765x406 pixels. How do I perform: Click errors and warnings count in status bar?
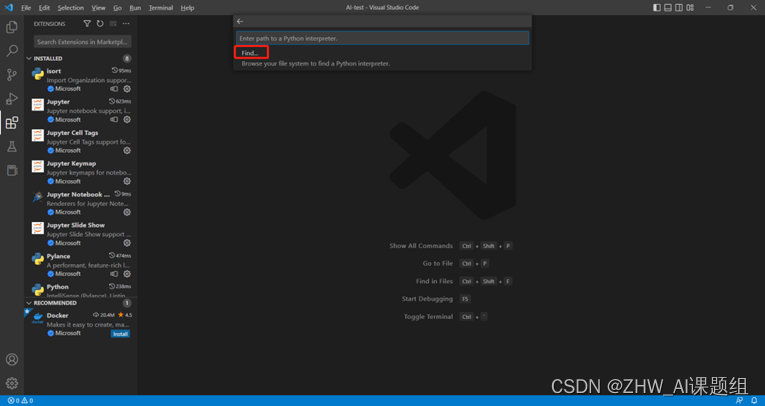20,401
